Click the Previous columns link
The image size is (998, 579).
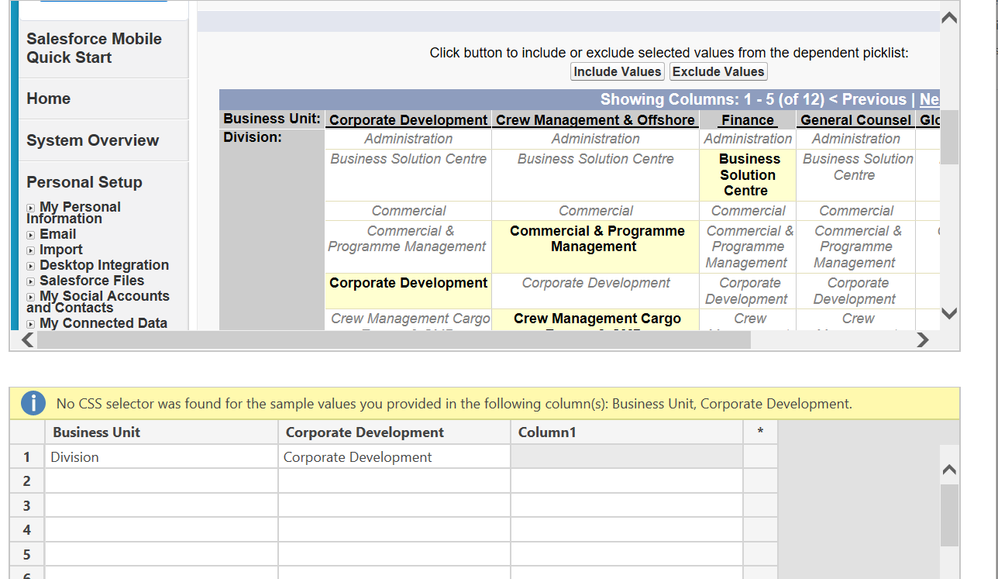point(868,99)
